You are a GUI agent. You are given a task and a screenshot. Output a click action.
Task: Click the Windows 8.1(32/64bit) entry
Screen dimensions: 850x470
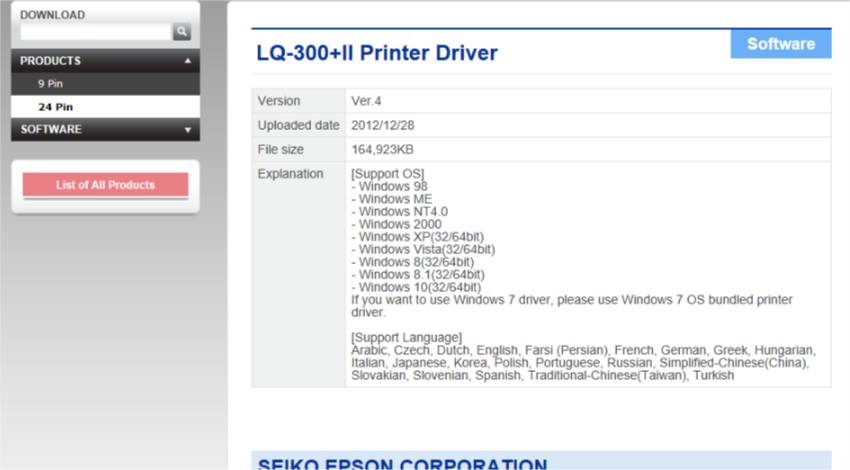click(x=418, y=274)
